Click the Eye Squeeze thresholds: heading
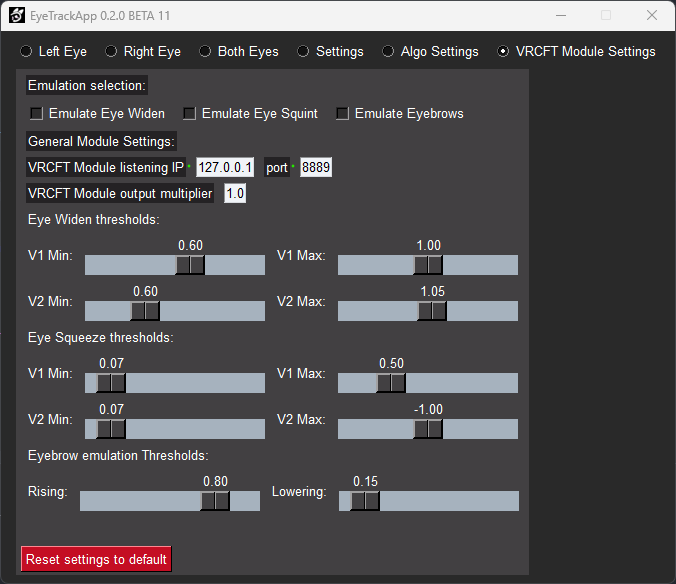The width and height of the screenshot is (676, 584). tap(100, 337)
